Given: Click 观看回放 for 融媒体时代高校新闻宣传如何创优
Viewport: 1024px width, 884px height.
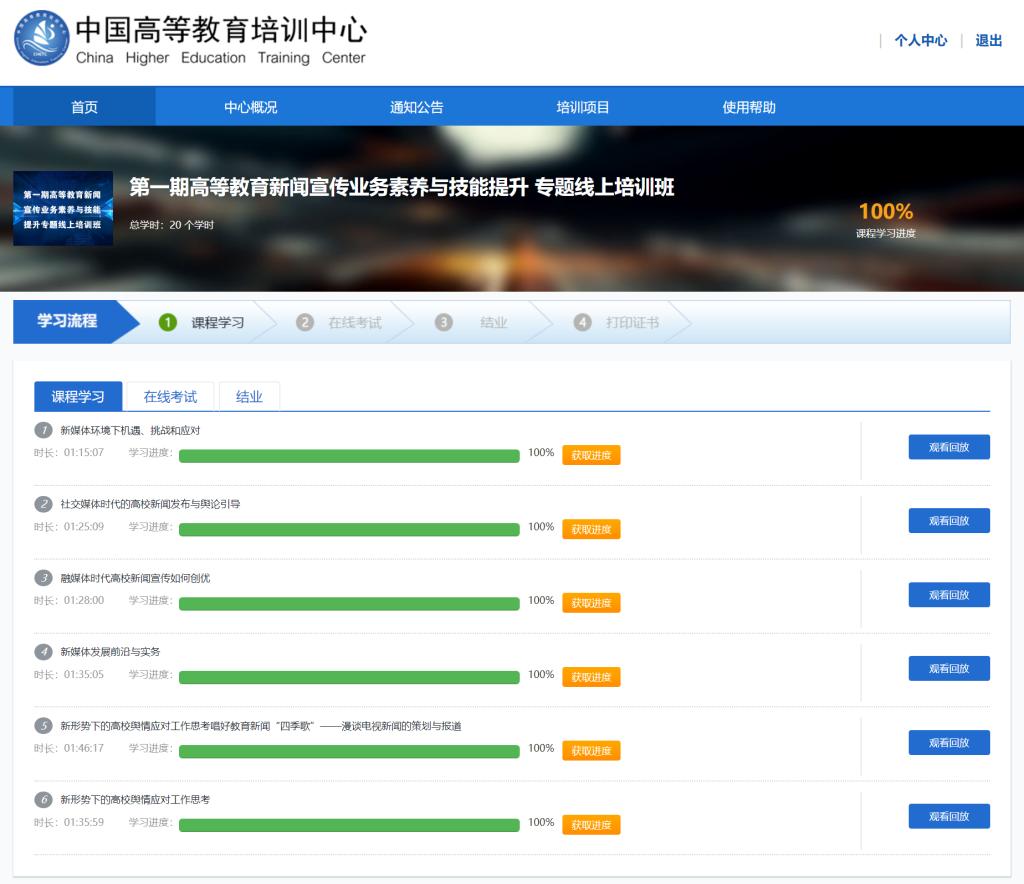Looking at the screenshot, I should pos(948,595).
